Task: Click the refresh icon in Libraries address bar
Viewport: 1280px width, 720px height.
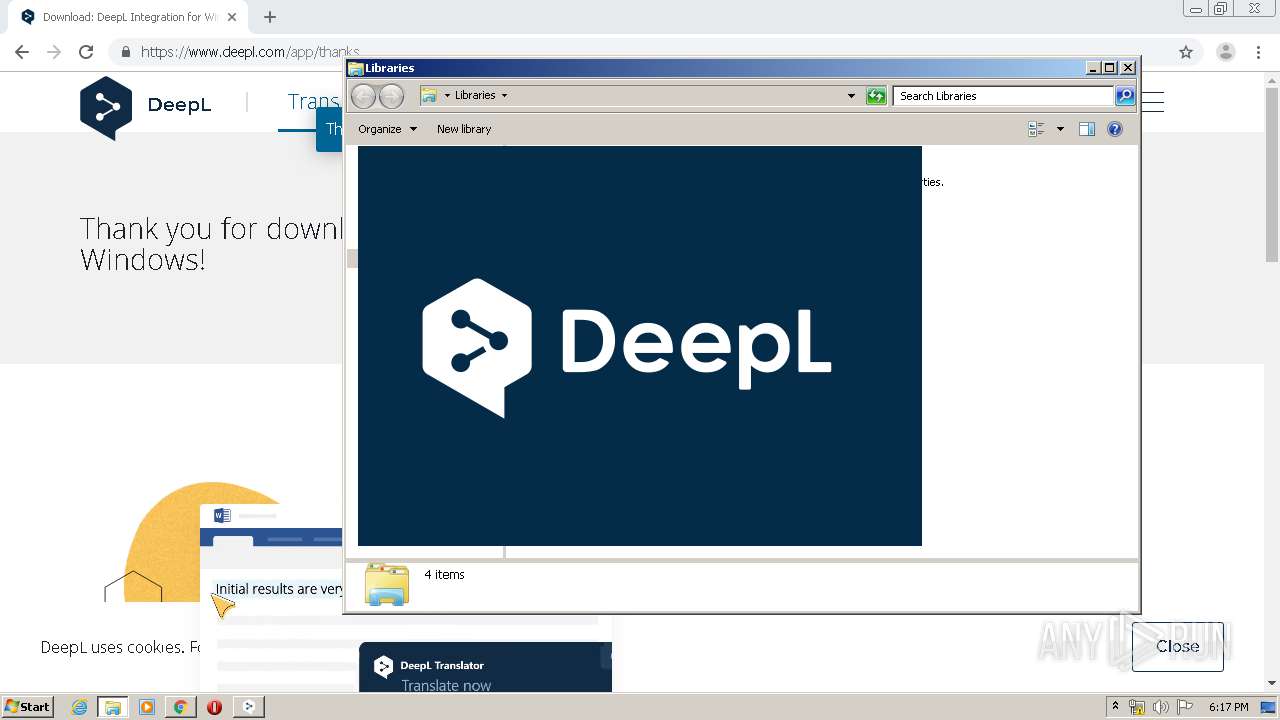Action: [876, 96]
